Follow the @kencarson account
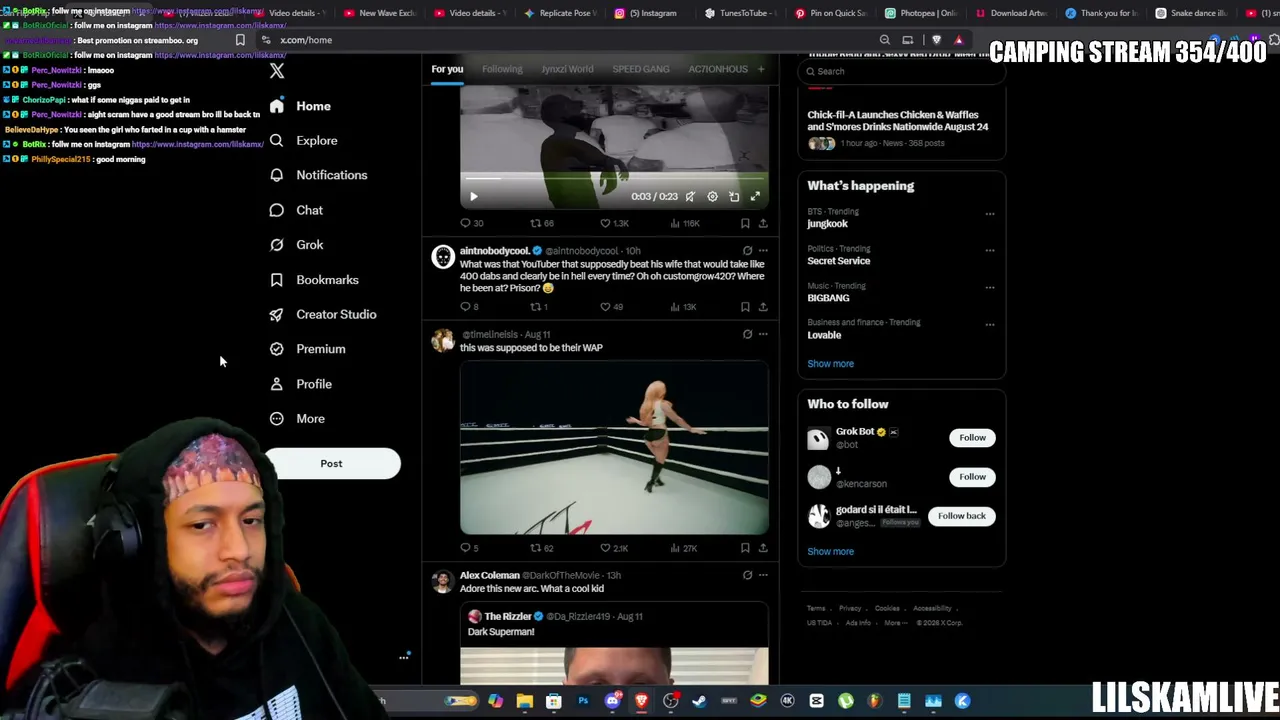The width and height of the screenshot is (1280, 720). pyautogui.click(x=972, y=477)
